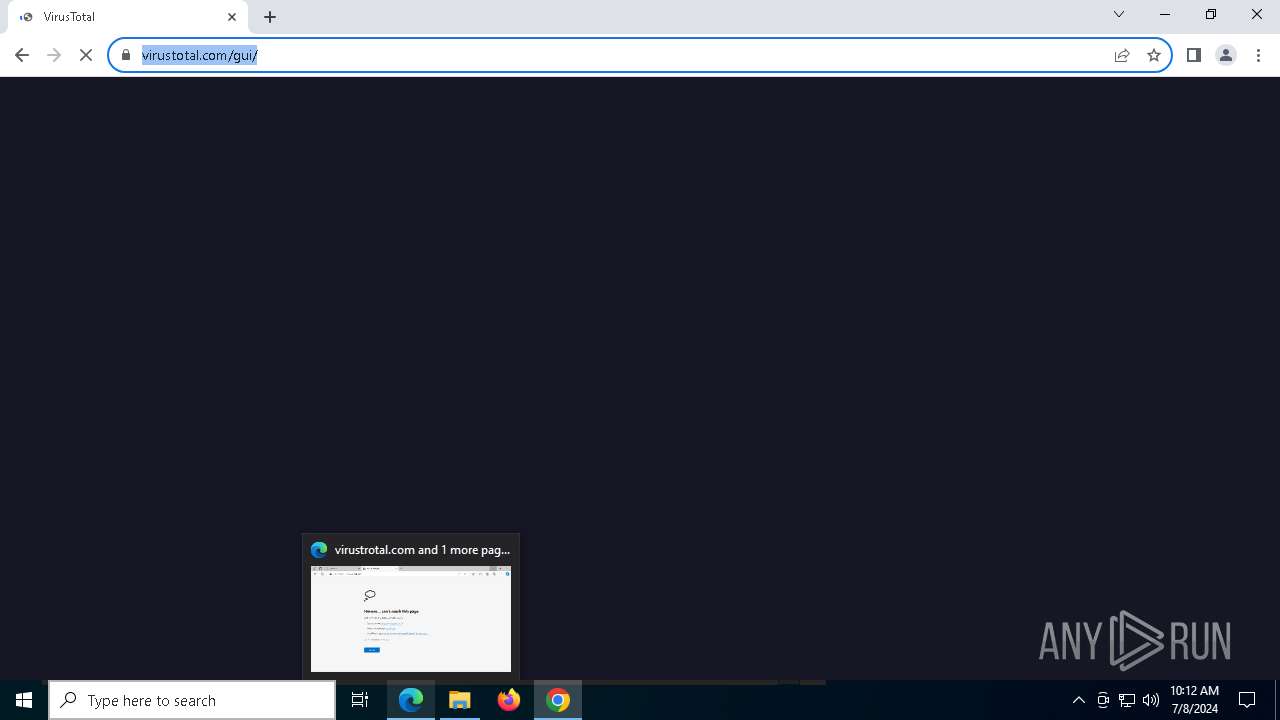Open the Chrome profile avatar
This screenshot has width=1280, height=720.
(1226, 55)
